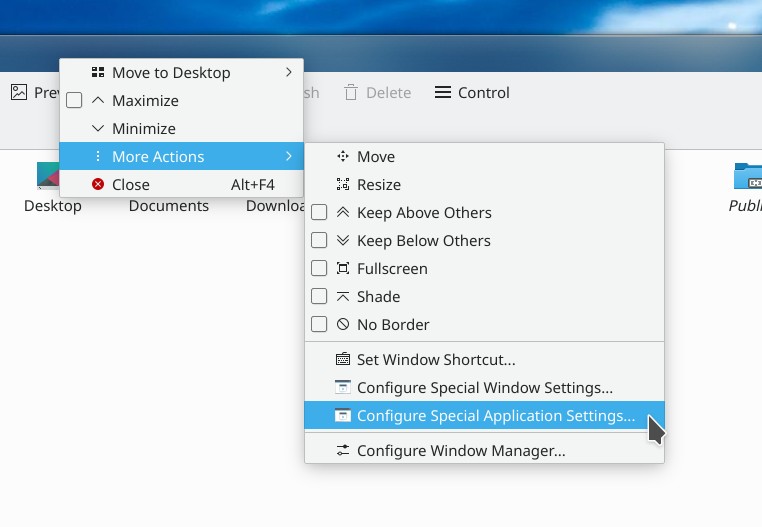Click the Configure Window Manager sliders icon
Screen dimensions: 762x527
[343, 451]
